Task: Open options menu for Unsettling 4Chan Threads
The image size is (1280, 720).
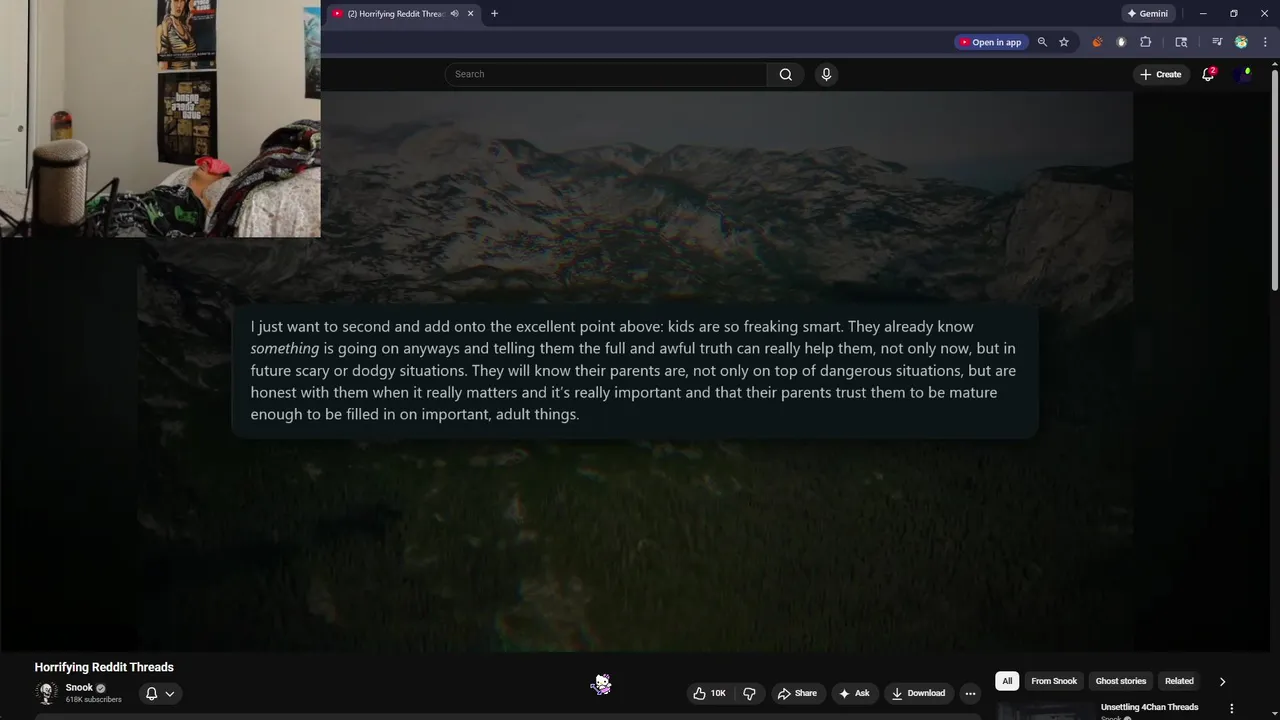Action: [x=1232, y=709]
